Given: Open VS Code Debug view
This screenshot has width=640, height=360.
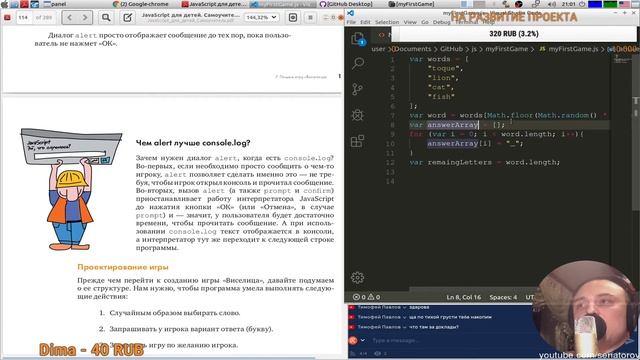Looking at the screenshot, I should (x=358, y=115).
